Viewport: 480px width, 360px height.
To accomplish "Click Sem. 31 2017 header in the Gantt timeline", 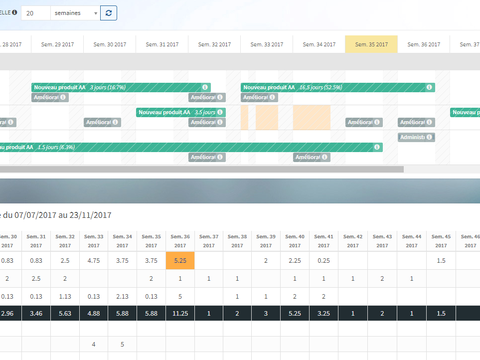I will click(162, 44).
